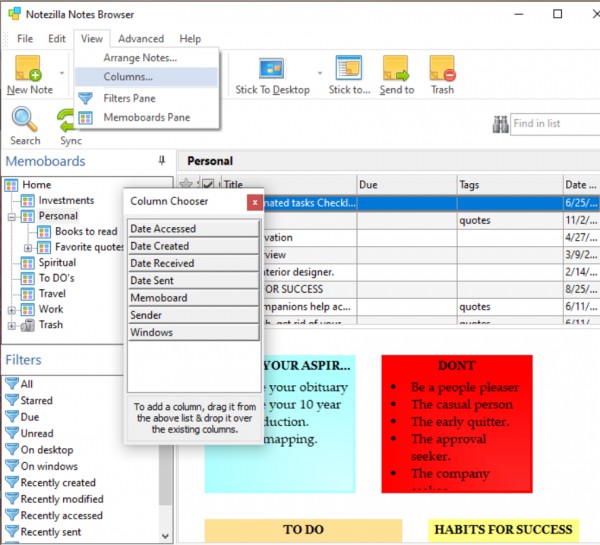Click the Sync arrows icon

[66, 121]
